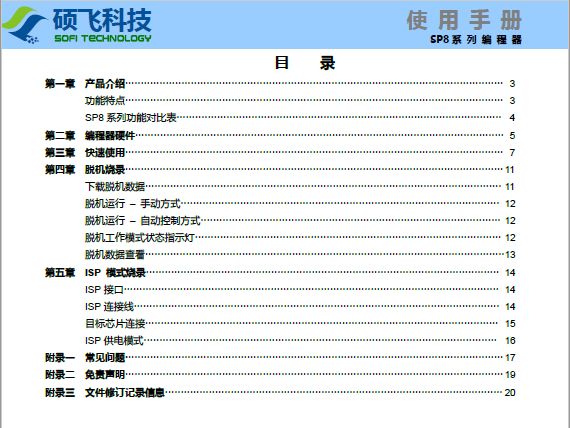The width and height of the screenshot is (570, 428).
Task: Jump to 第二章 编程器硬件
Action: point(280,136)
